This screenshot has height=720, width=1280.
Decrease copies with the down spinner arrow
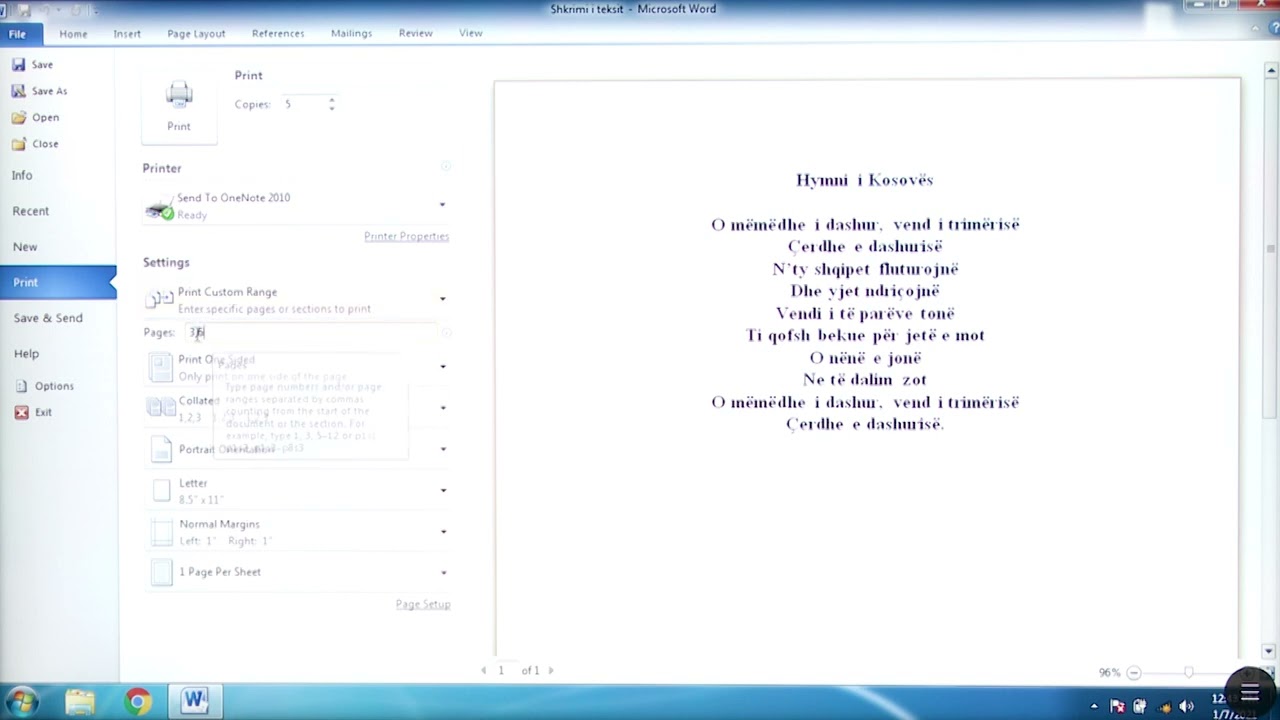tap(331, 108)
